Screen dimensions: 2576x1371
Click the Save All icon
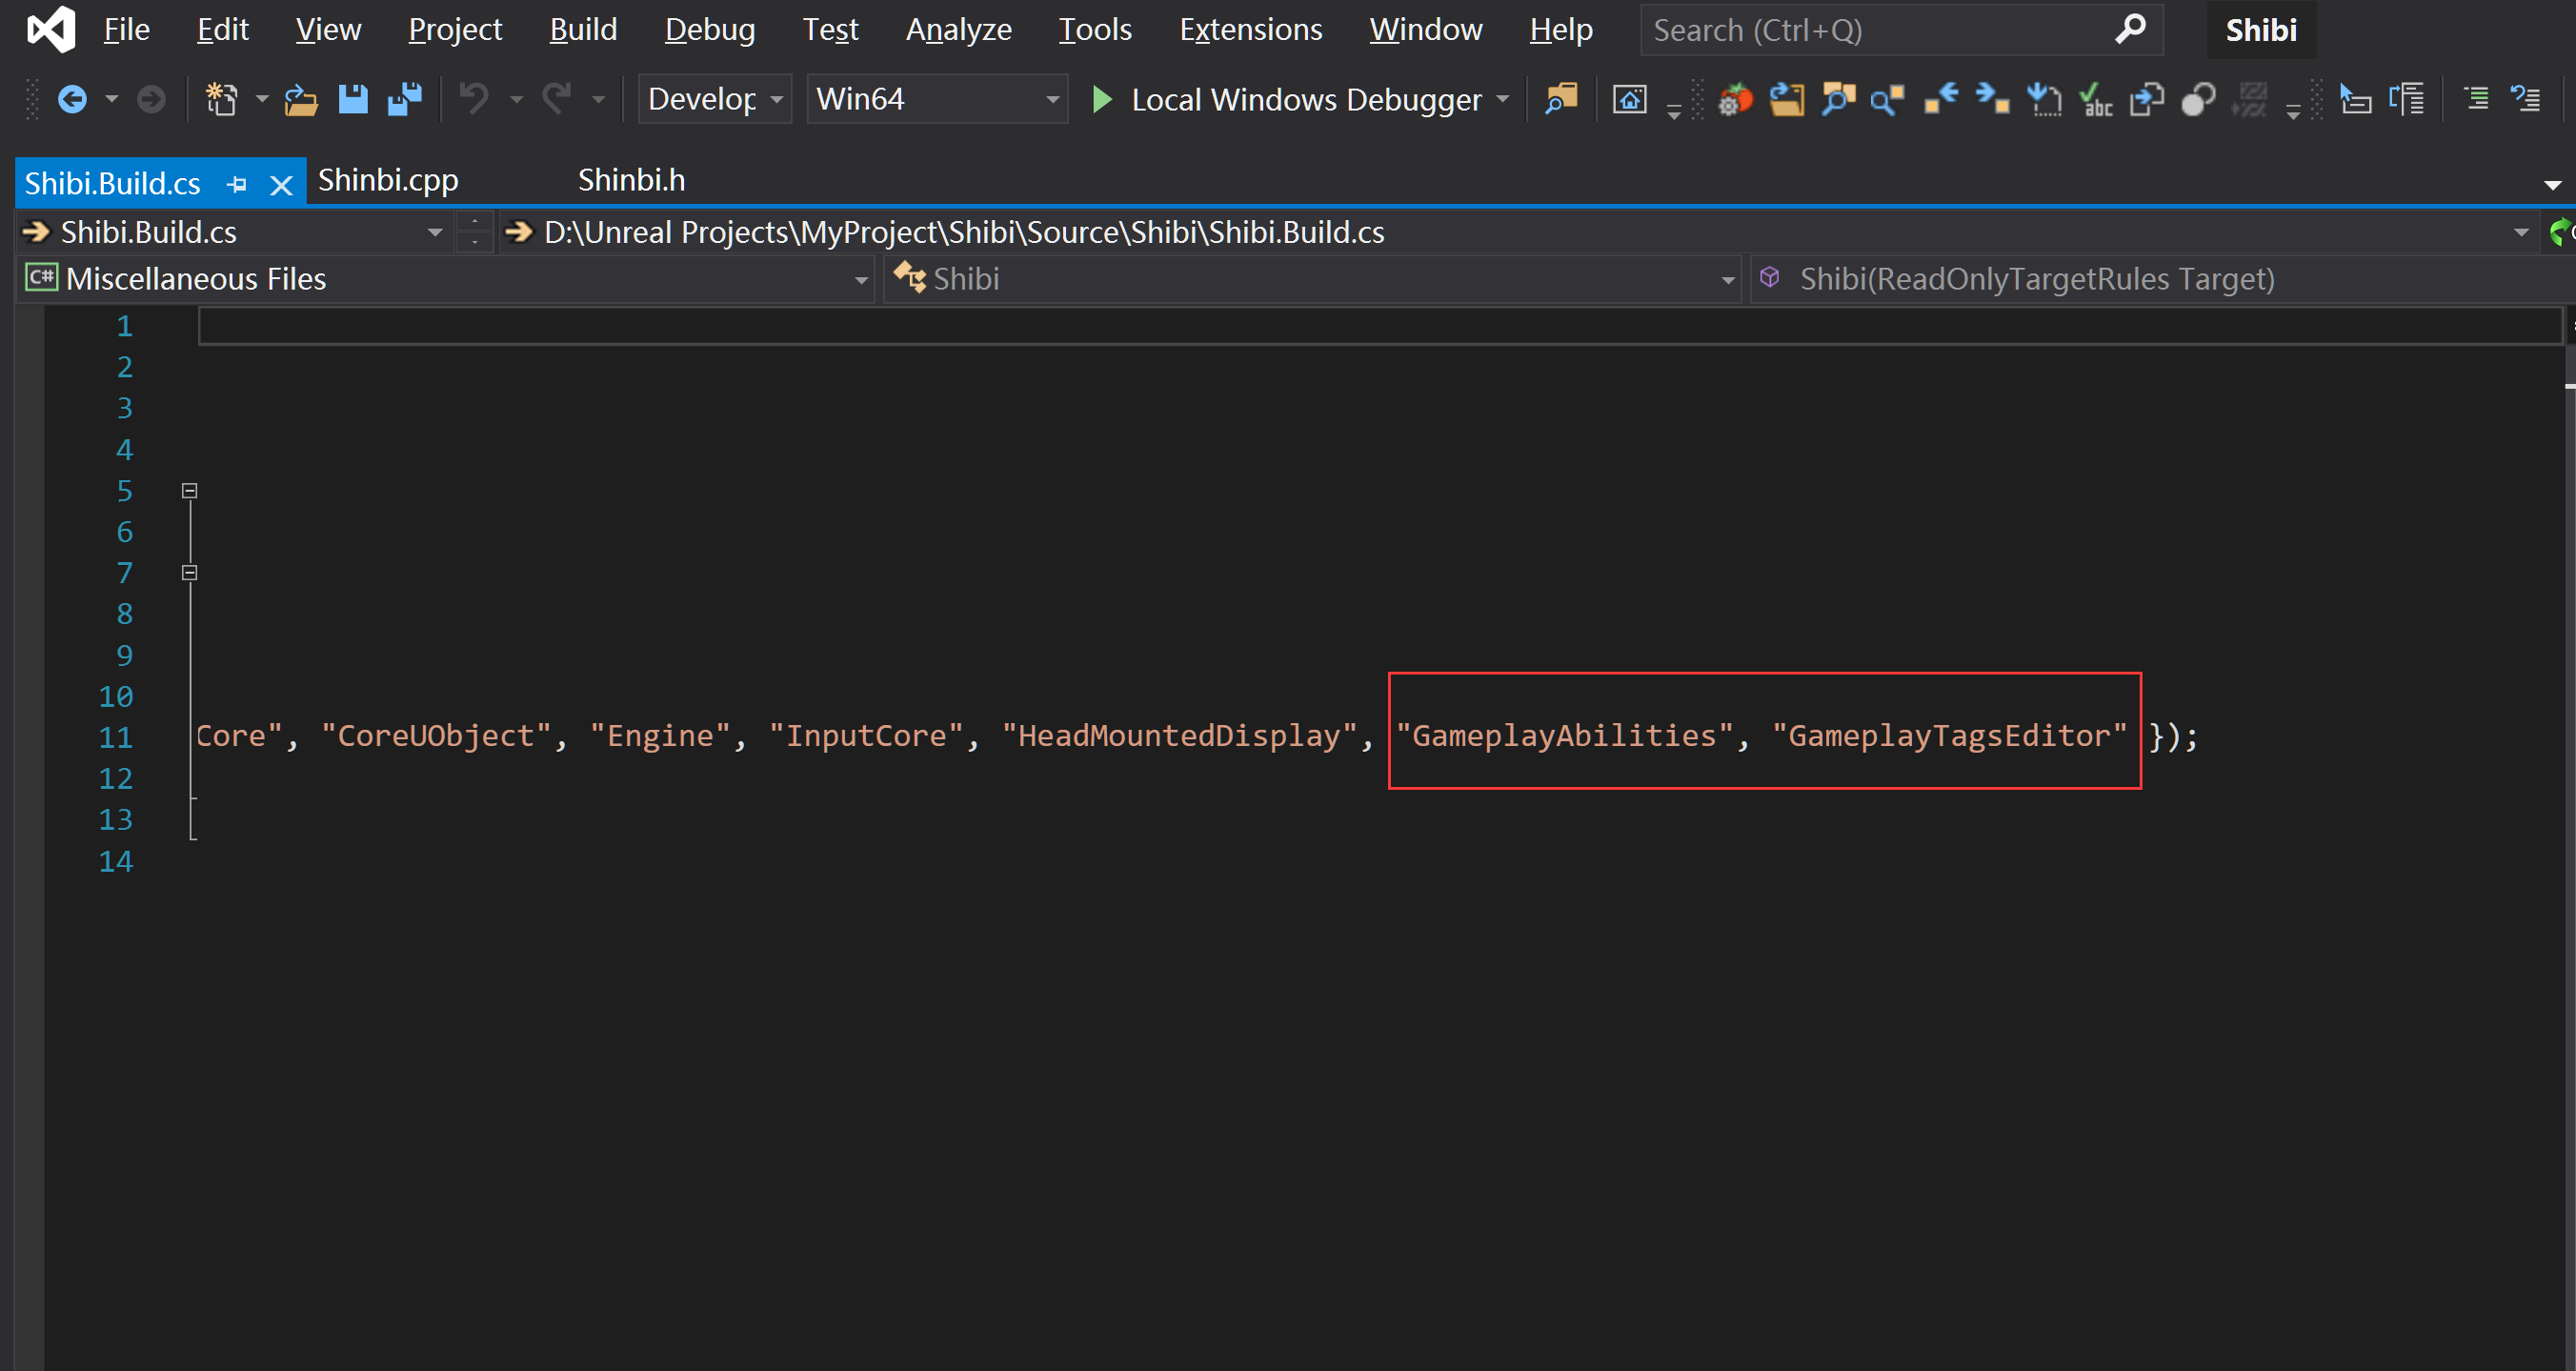coord(405,99)
